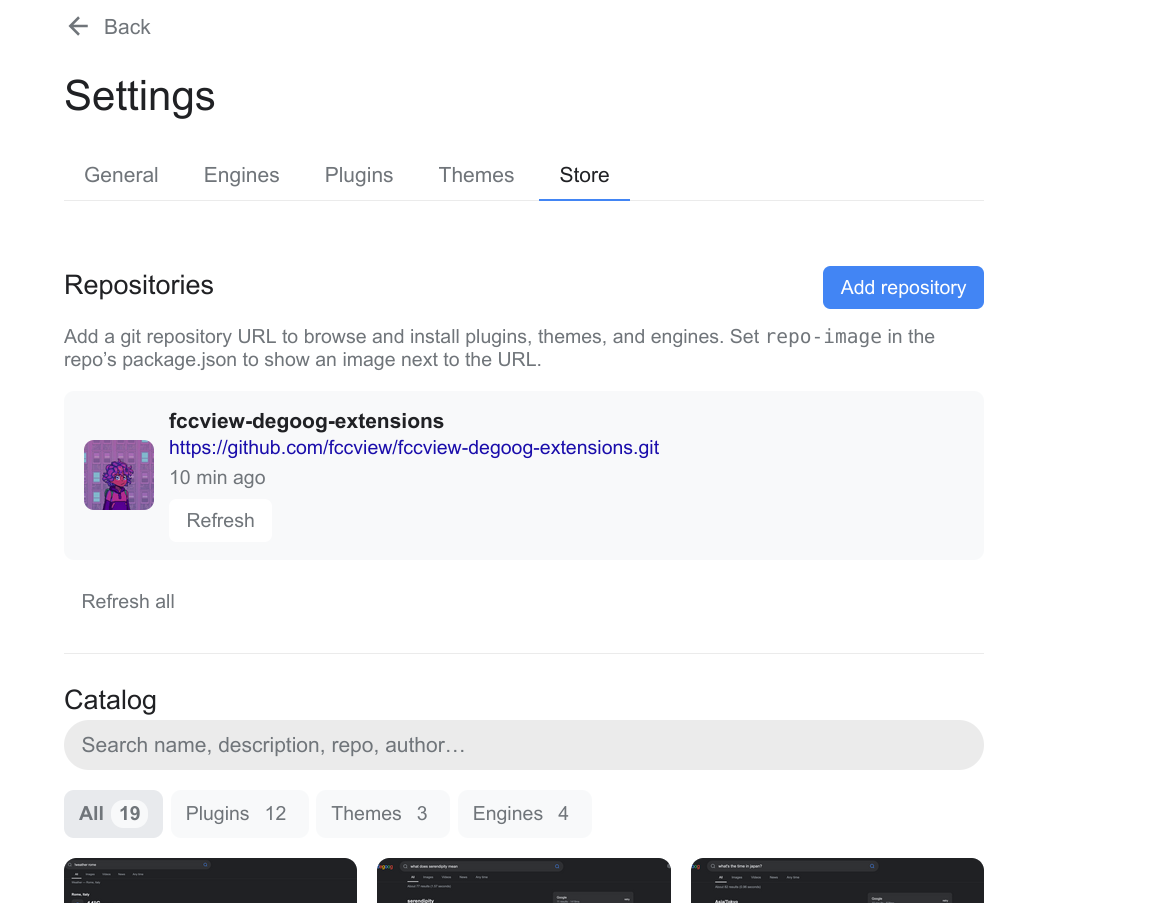The width and height of the screenshot is (1174, 903).
Task: Filter the catalog by Themes 3
Action: click(382, 813)
